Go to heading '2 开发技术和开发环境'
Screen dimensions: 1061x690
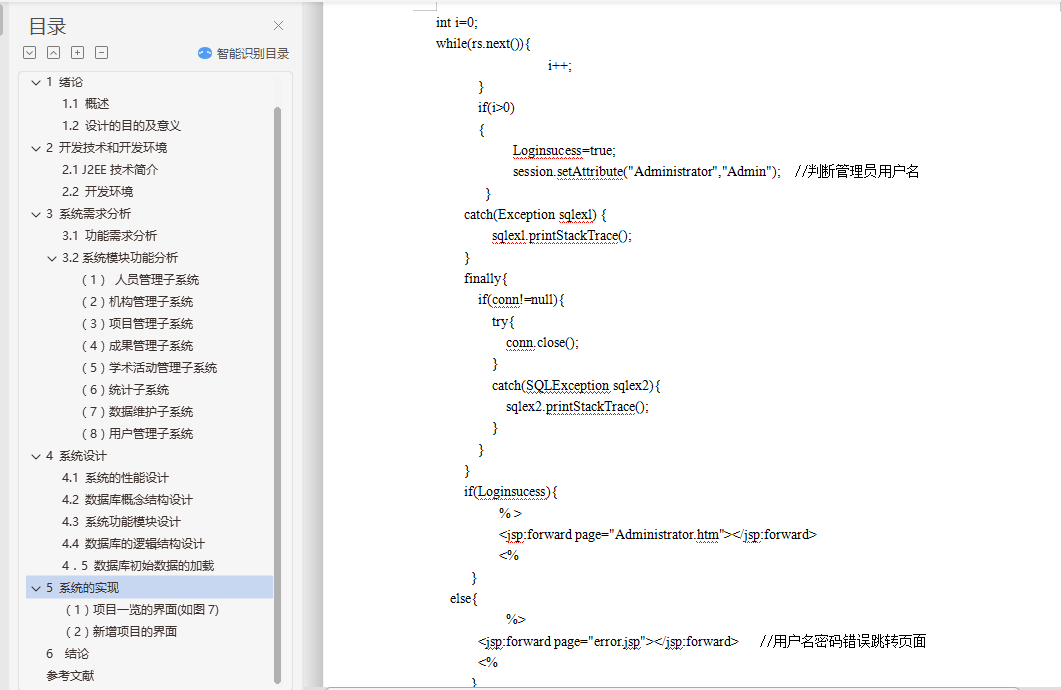(x=106, y=147)
